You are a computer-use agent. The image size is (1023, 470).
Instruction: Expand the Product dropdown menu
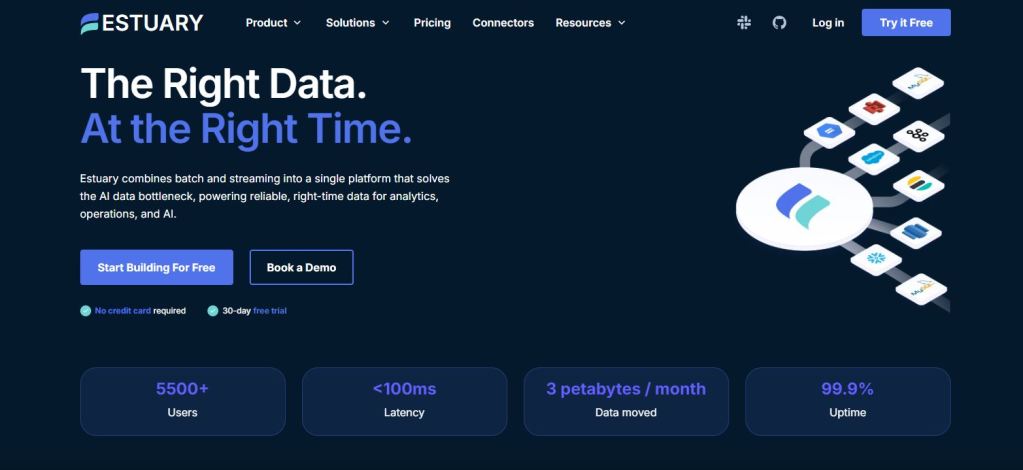click(273, 23)
